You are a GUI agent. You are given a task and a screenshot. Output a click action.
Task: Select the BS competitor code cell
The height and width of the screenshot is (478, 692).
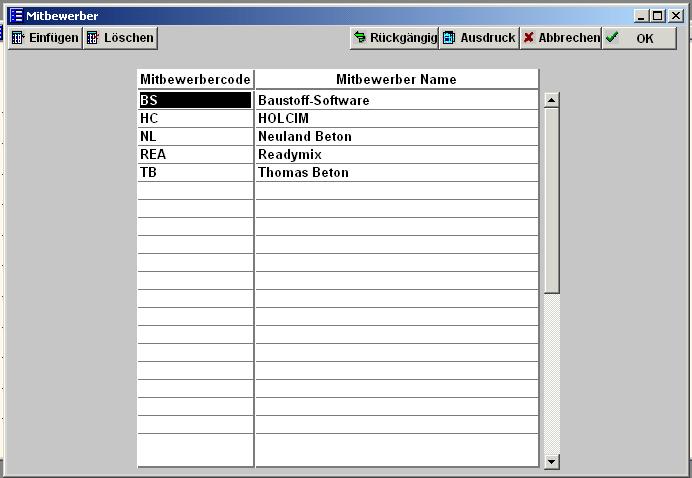[x=195, y=100]
